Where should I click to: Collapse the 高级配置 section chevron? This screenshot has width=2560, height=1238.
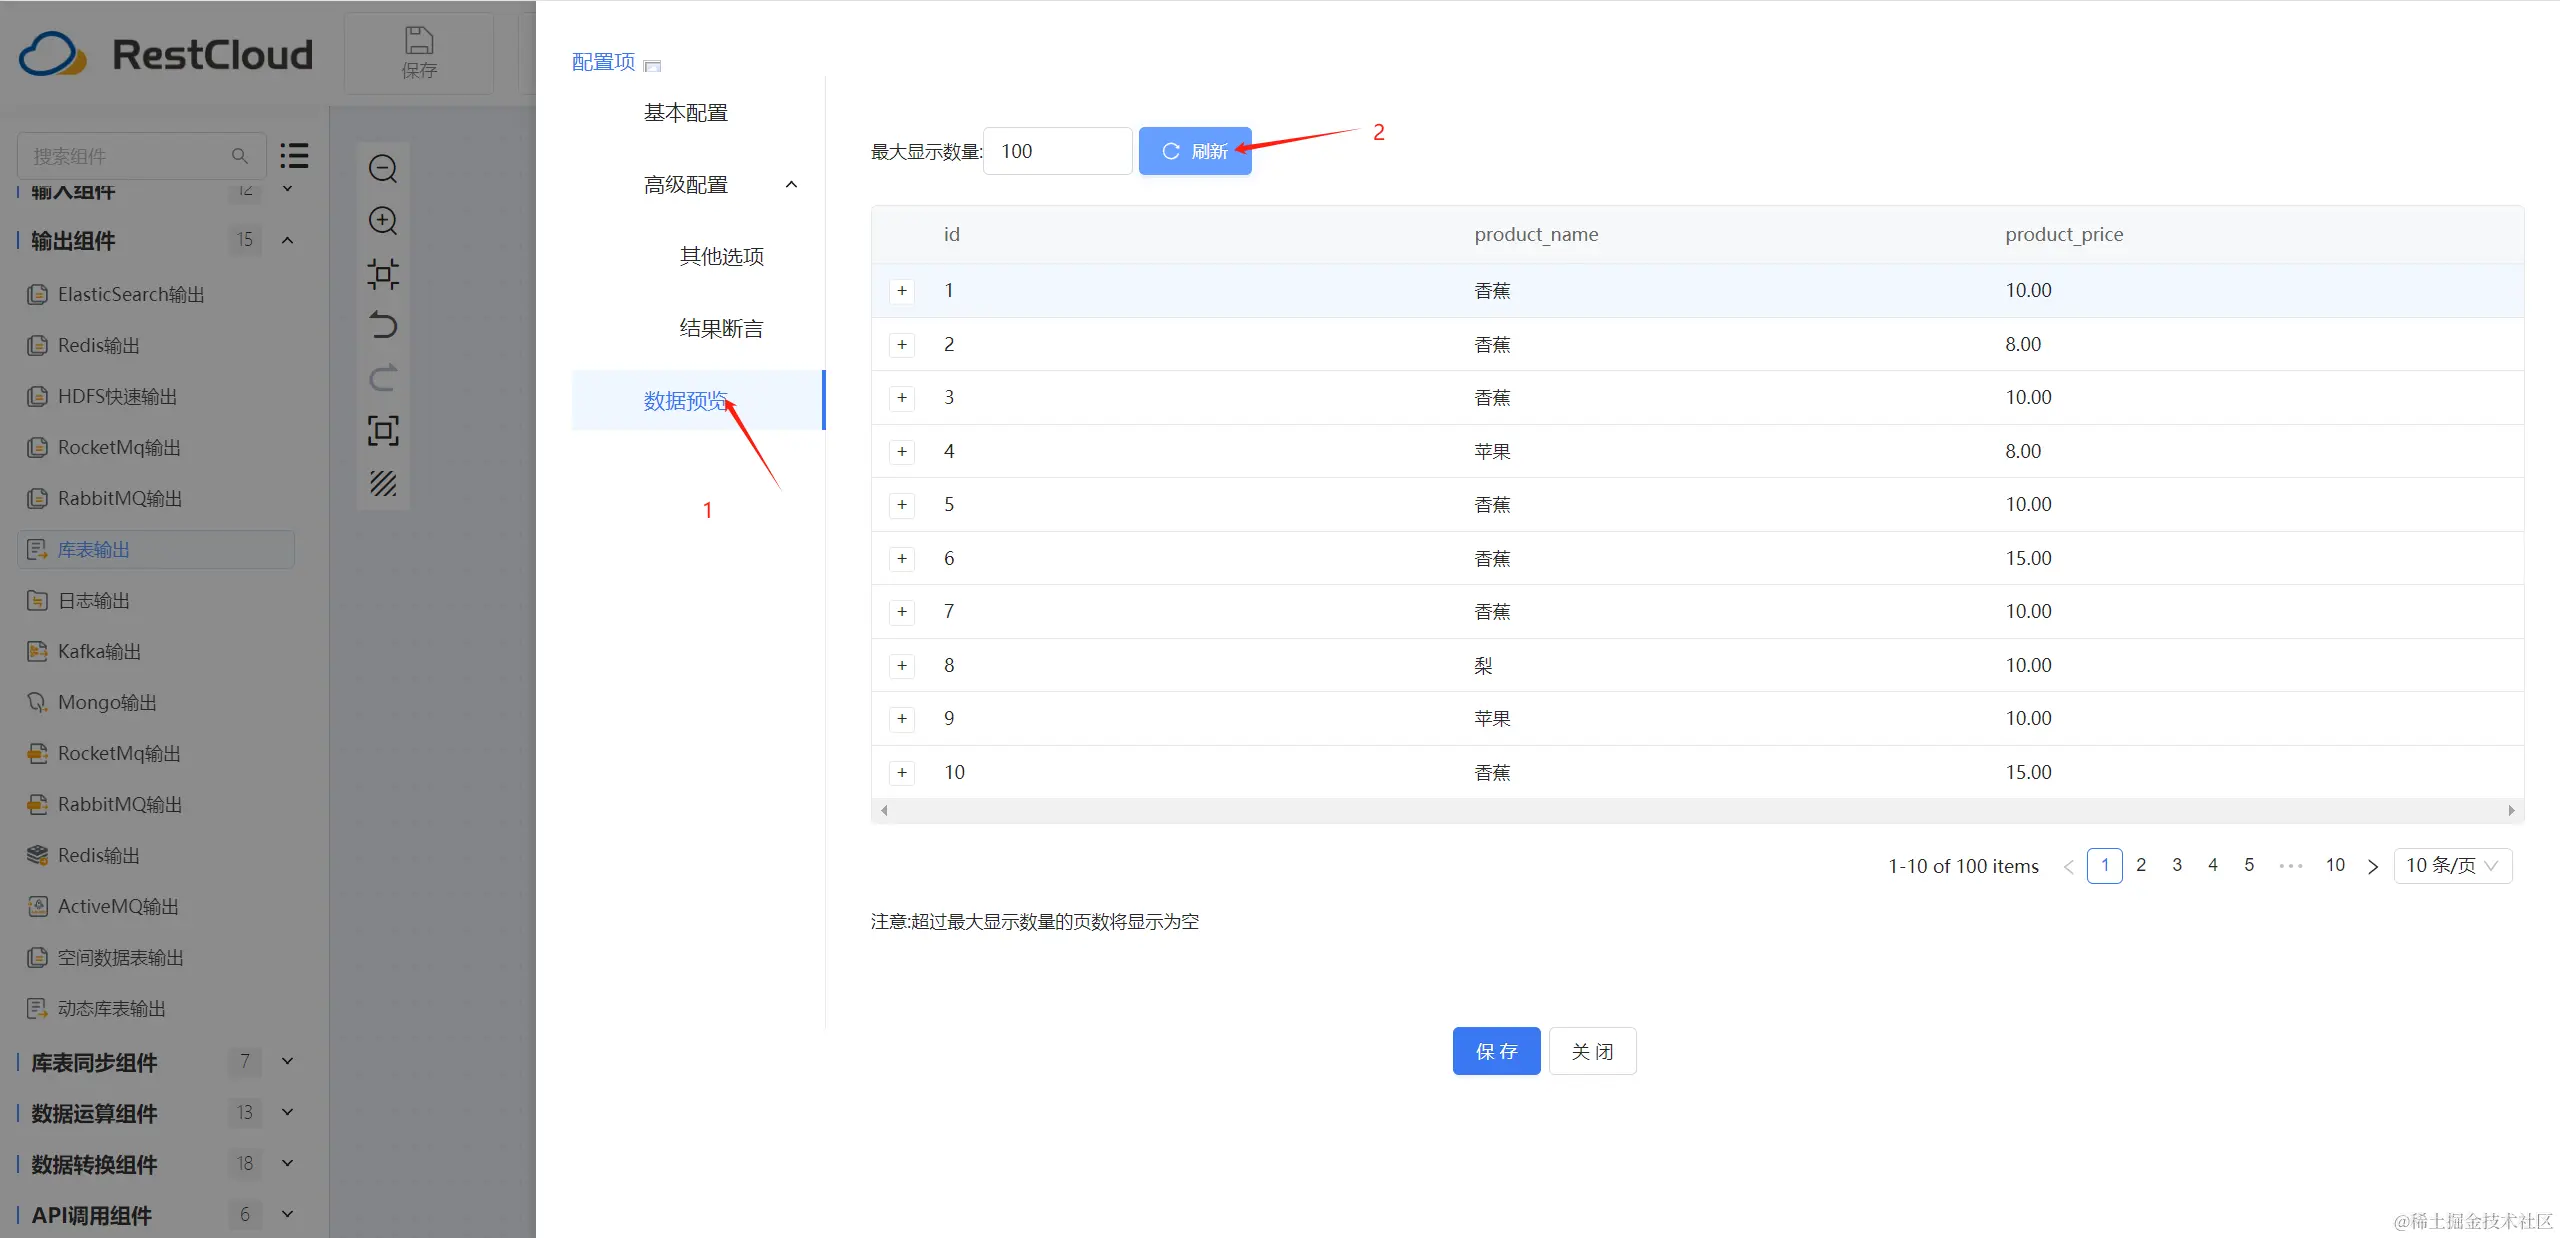(791, 185)
